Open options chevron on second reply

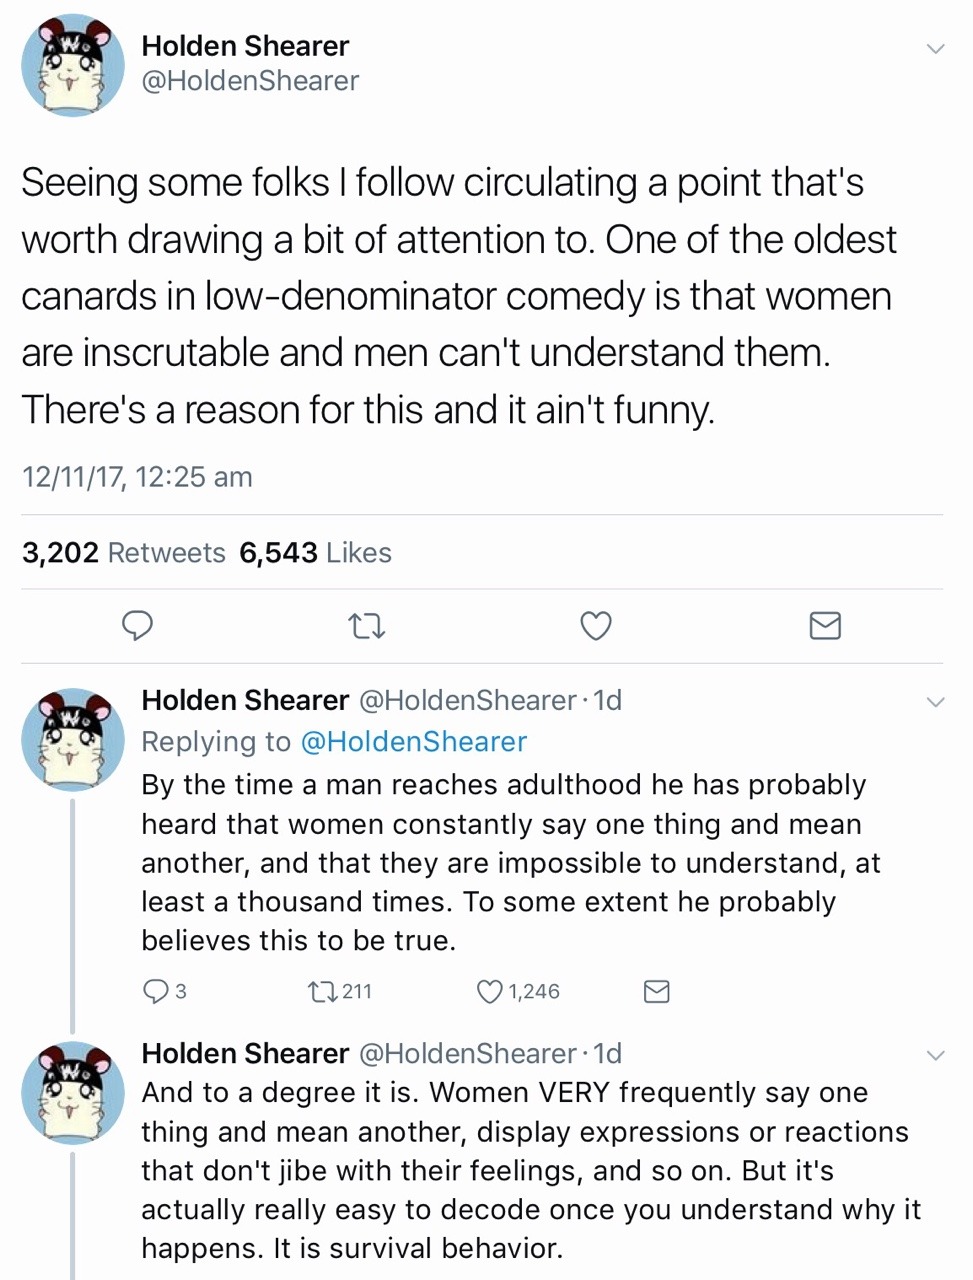pos(935,1055)
